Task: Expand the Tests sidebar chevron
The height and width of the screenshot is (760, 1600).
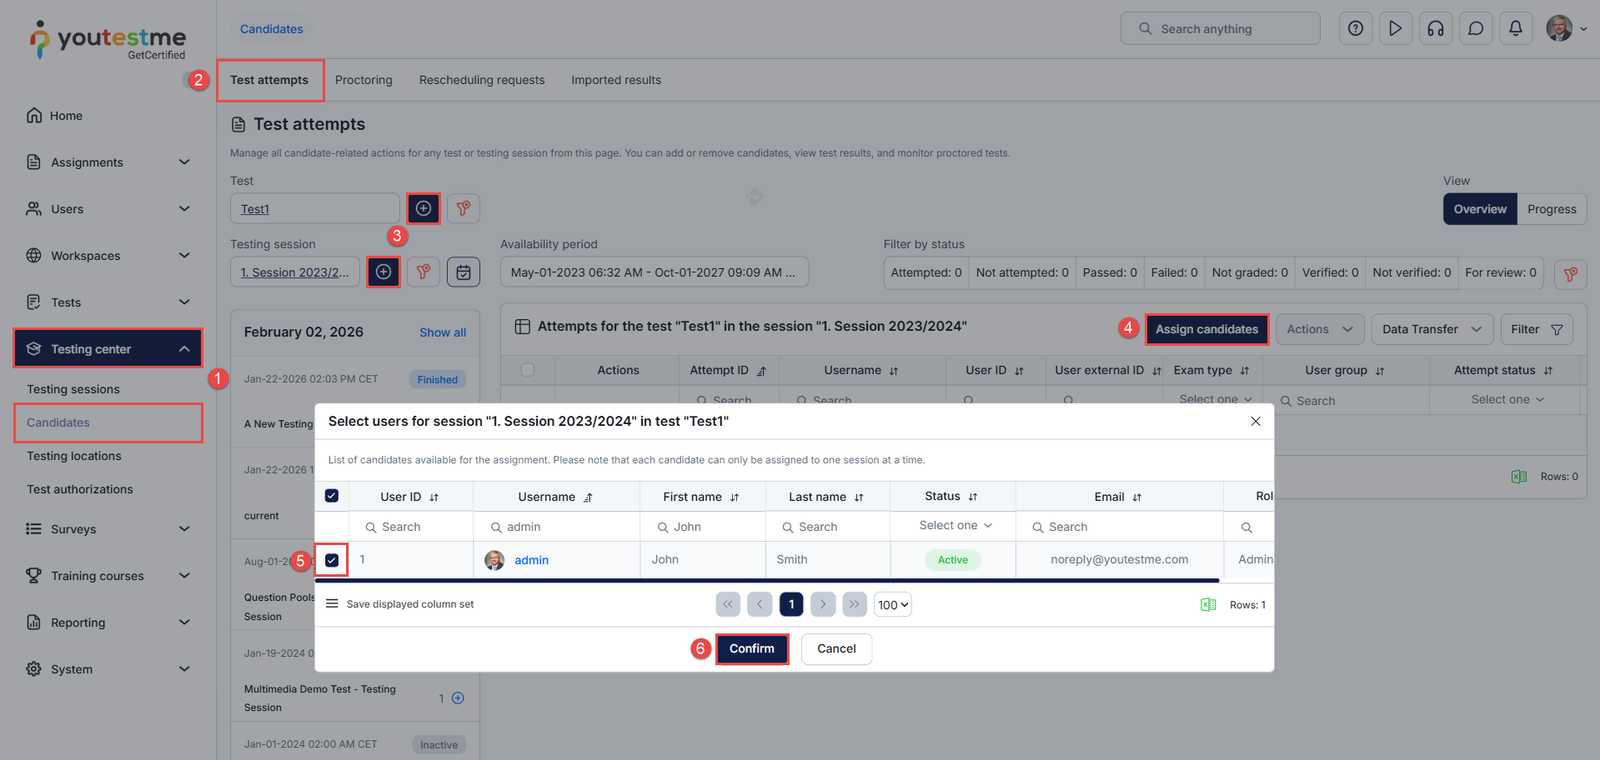Action: 184,302
